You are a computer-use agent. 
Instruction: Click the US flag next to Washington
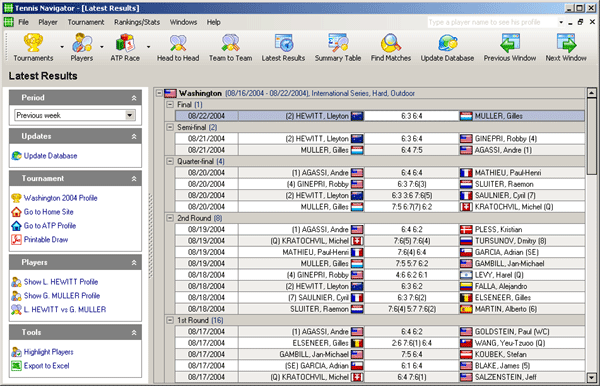coord(170,93)
